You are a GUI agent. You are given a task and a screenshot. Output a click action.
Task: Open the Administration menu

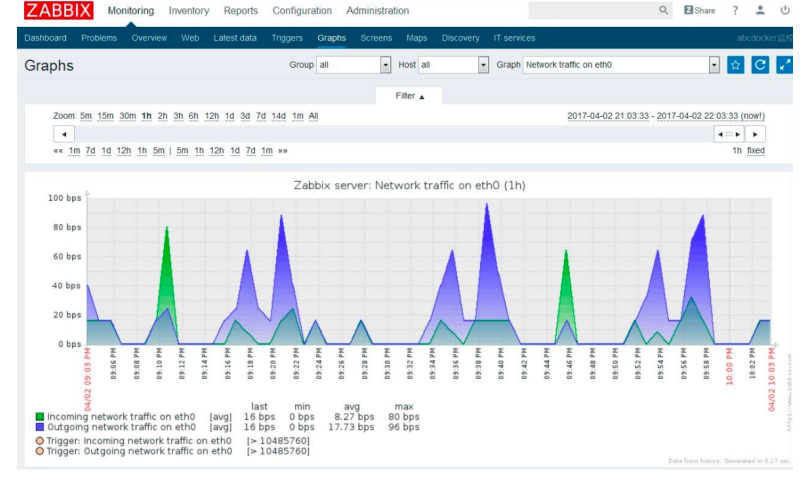378,11
